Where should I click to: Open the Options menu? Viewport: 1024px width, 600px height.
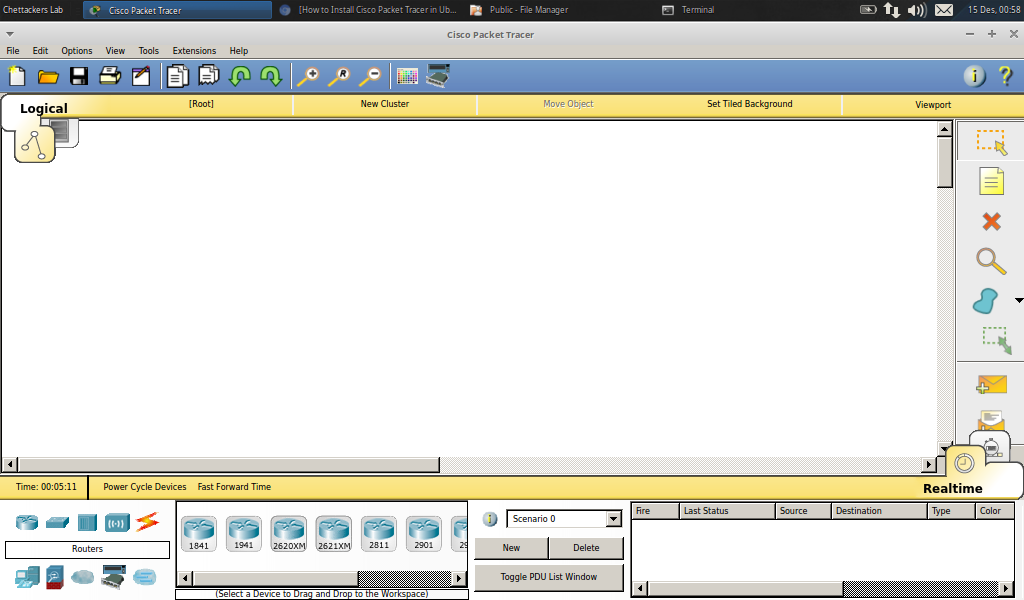[x=77, y=51]
